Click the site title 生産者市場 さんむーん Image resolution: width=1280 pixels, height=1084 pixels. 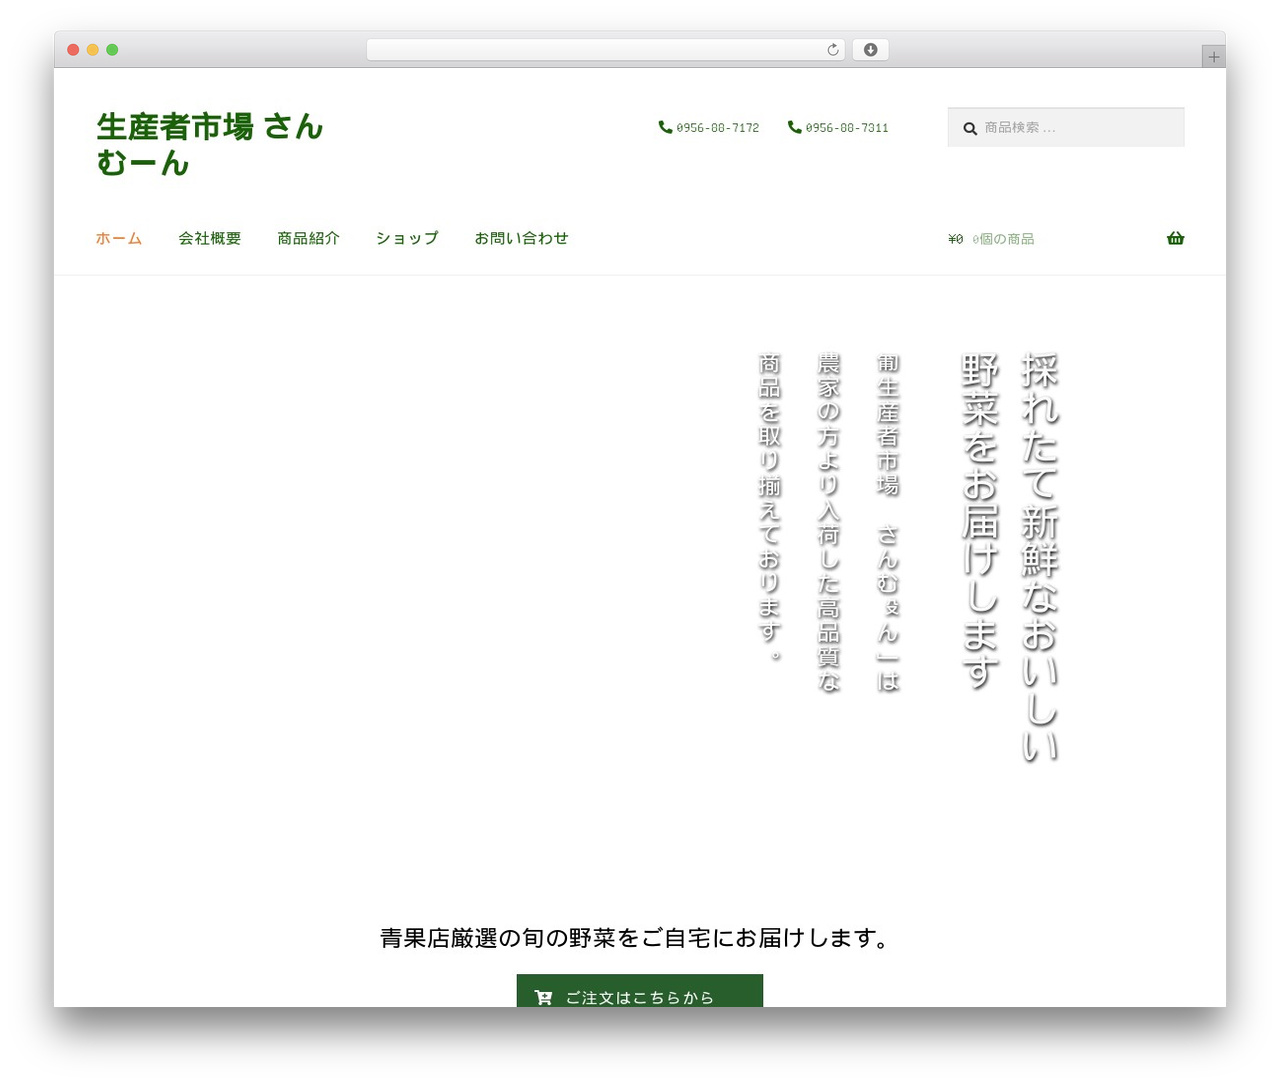[x=210, y=144]
